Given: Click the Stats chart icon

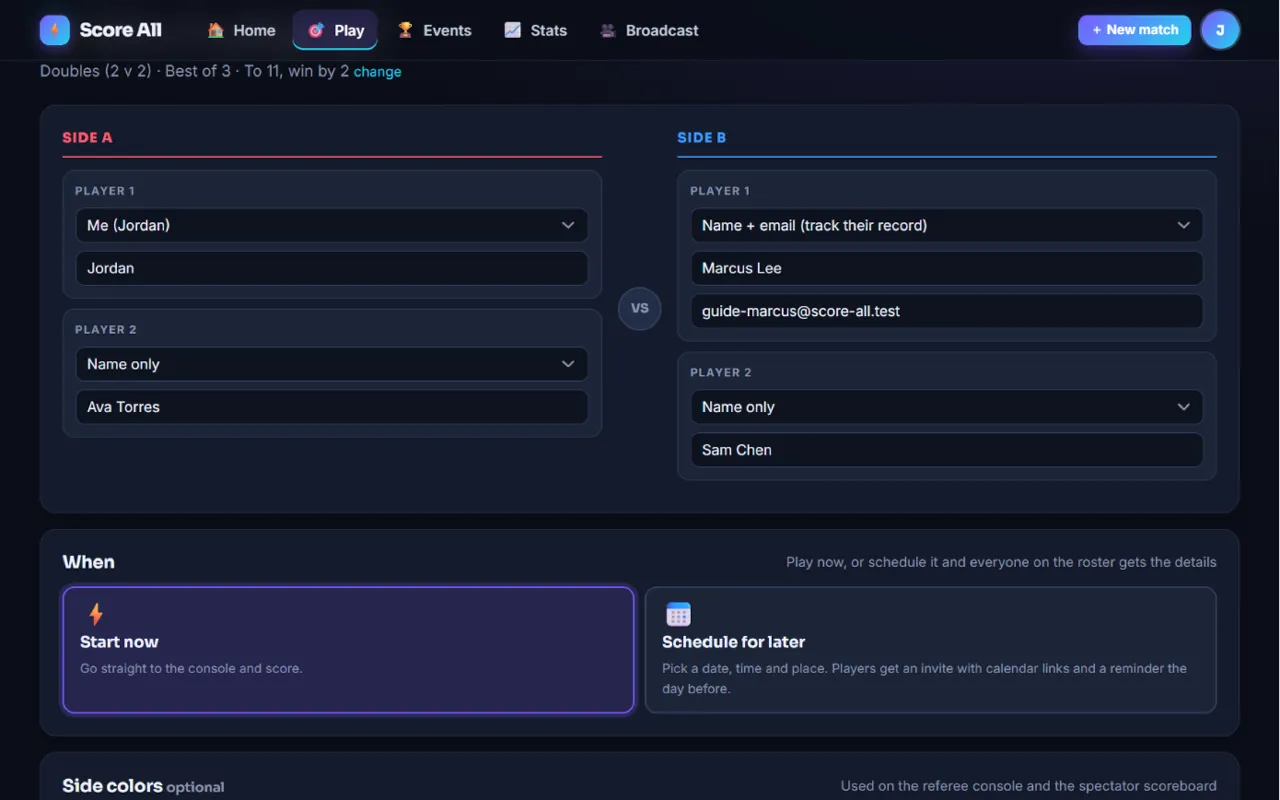Looking at the screenshot, I should pyautogui.click(x=512, y=30).
